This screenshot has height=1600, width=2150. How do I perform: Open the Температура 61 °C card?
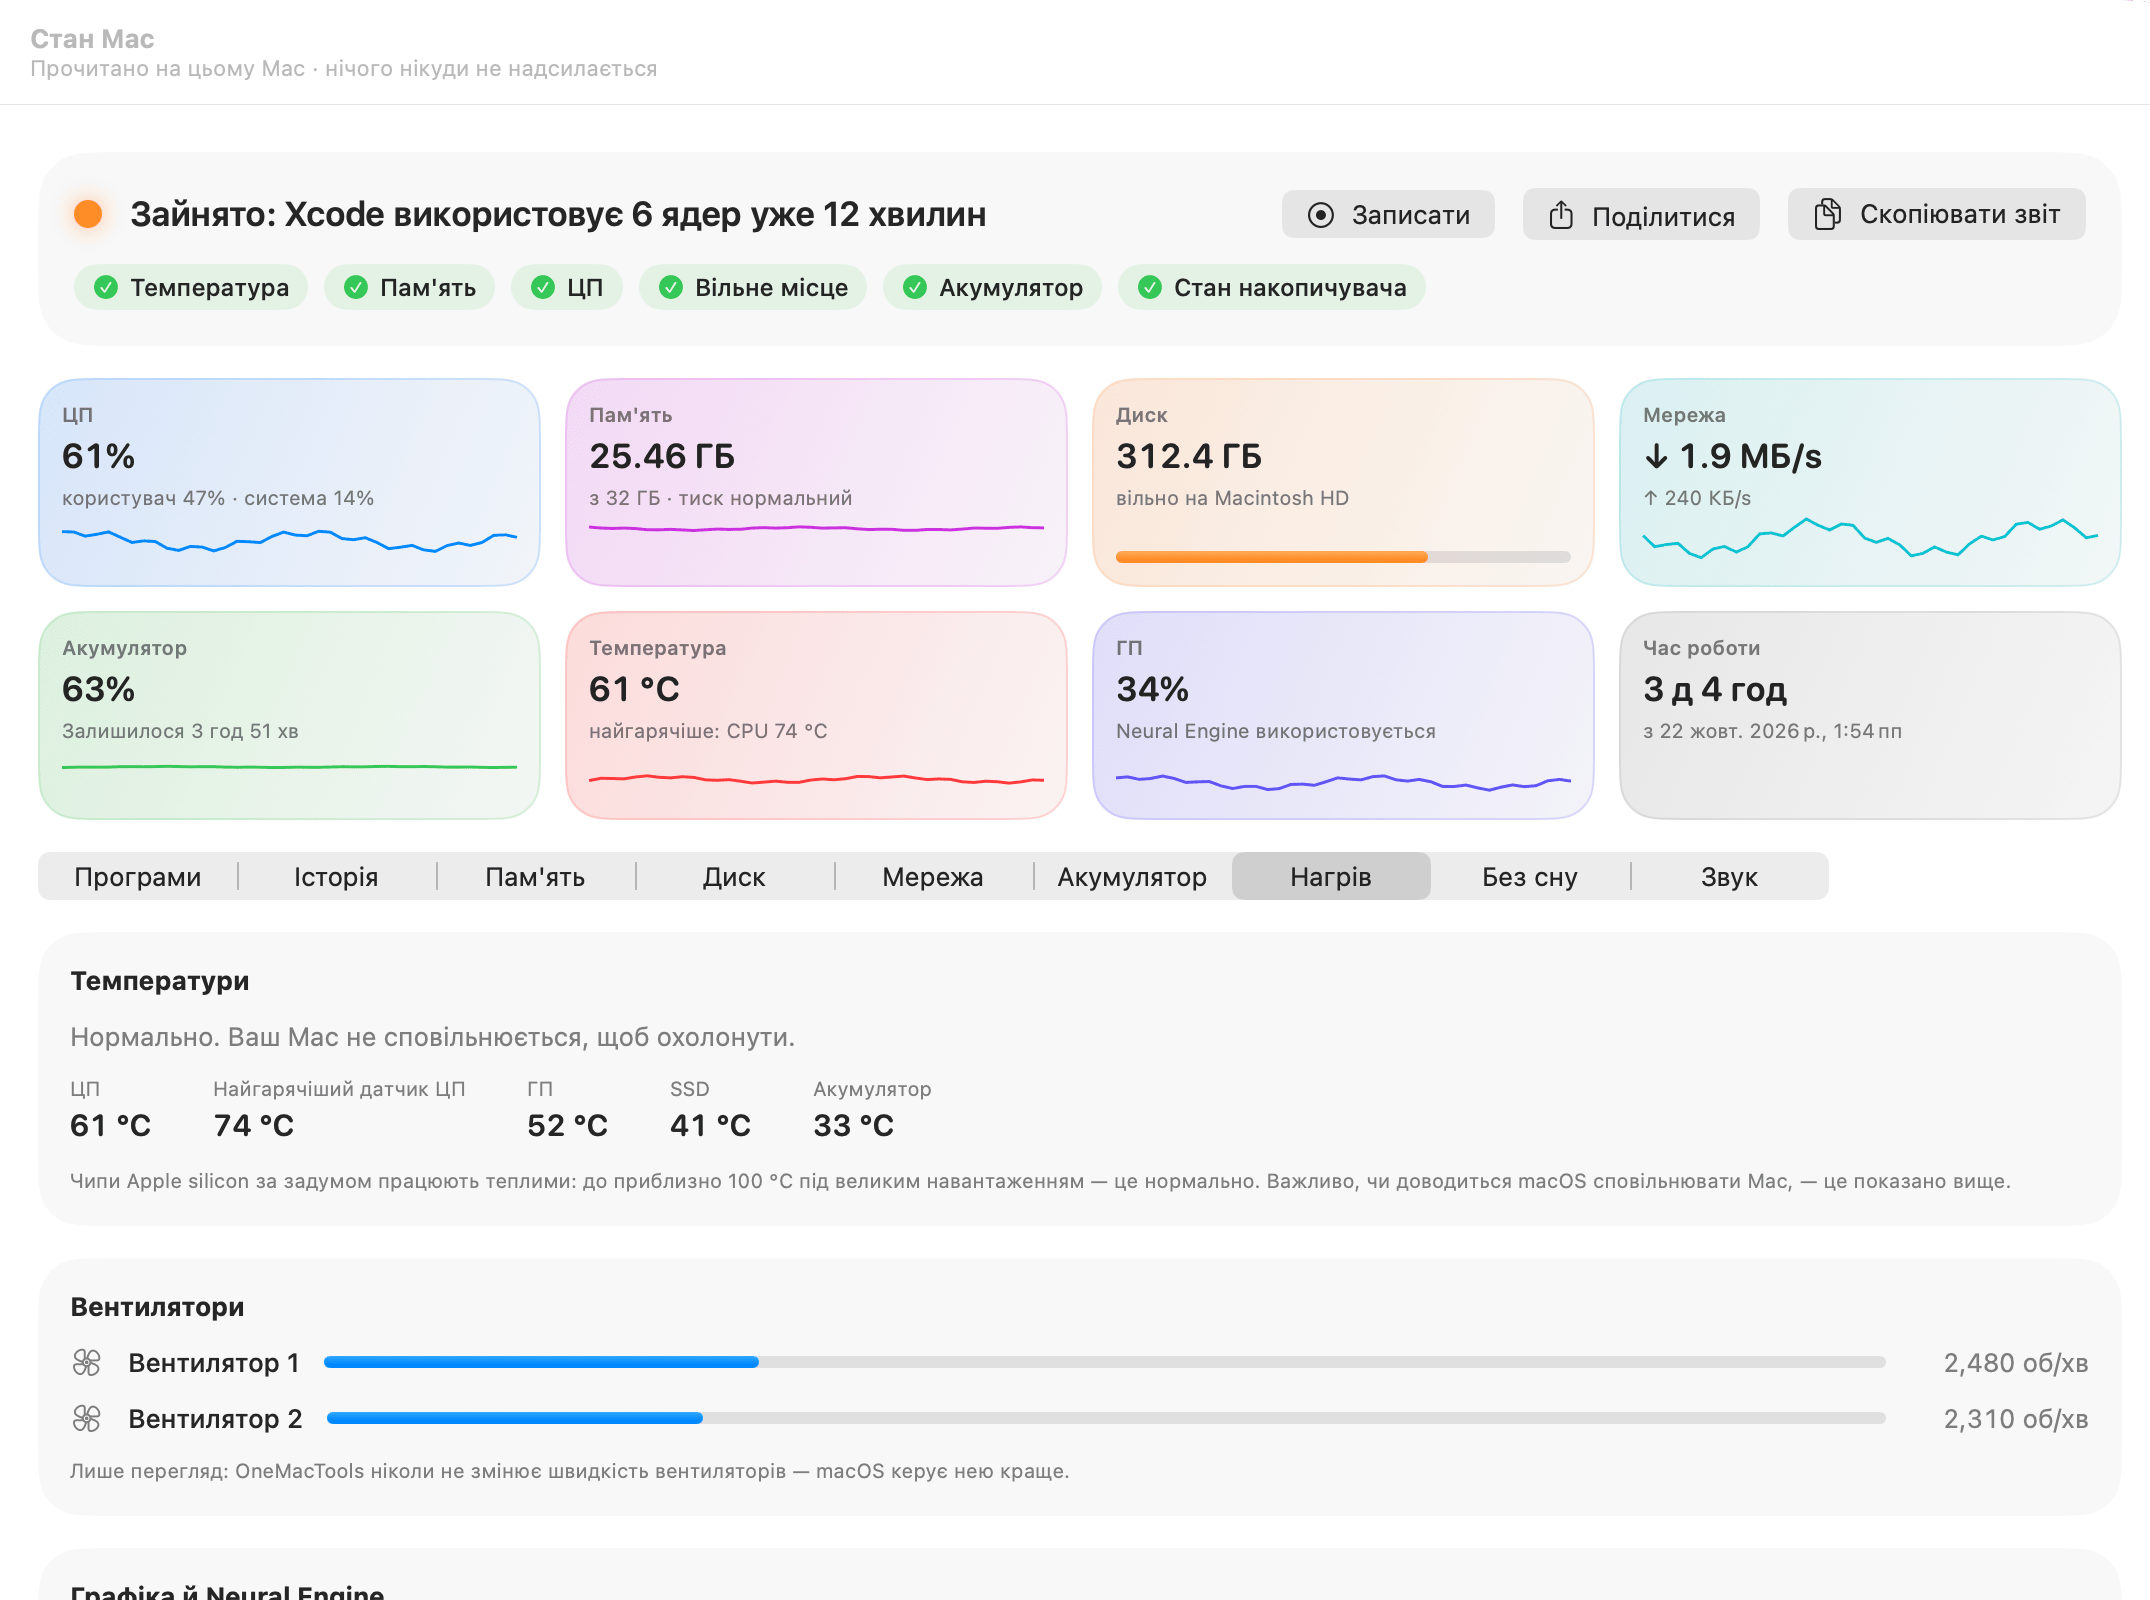point(816,715)
